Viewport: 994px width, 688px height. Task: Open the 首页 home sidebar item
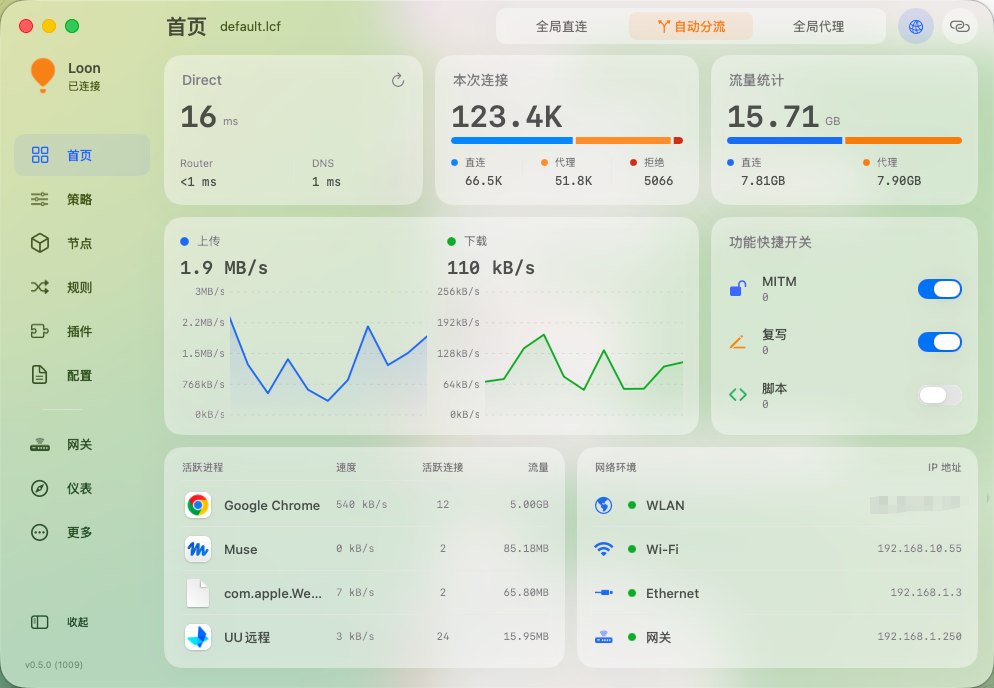(82, 155)
